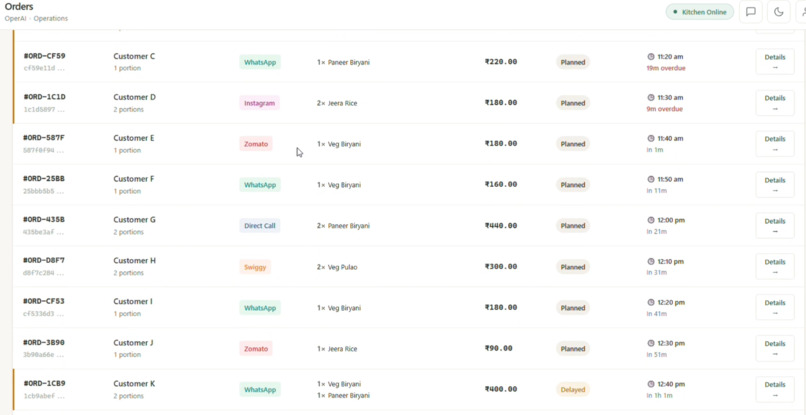Click the Kitchen Online status badge

click(x=700, y=12)
